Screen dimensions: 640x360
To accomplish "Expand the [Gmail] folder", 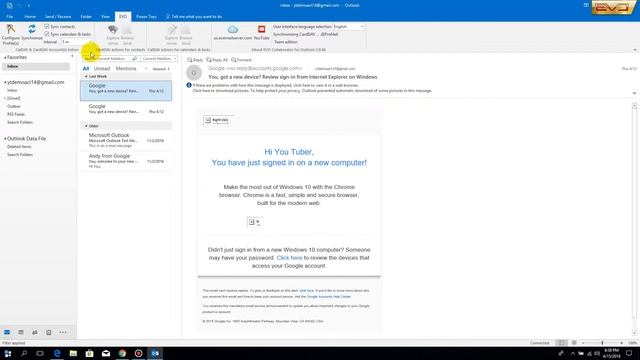I will click(x=5, y=98).
